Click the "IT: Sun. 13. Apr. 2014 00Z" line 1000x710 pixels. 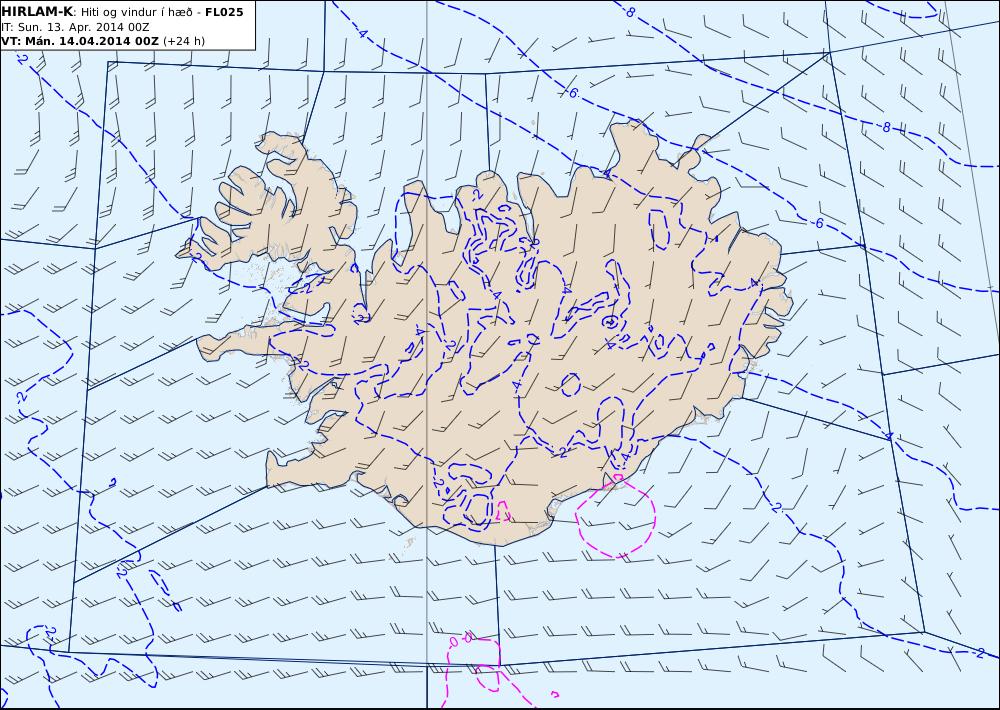(75, 27)
